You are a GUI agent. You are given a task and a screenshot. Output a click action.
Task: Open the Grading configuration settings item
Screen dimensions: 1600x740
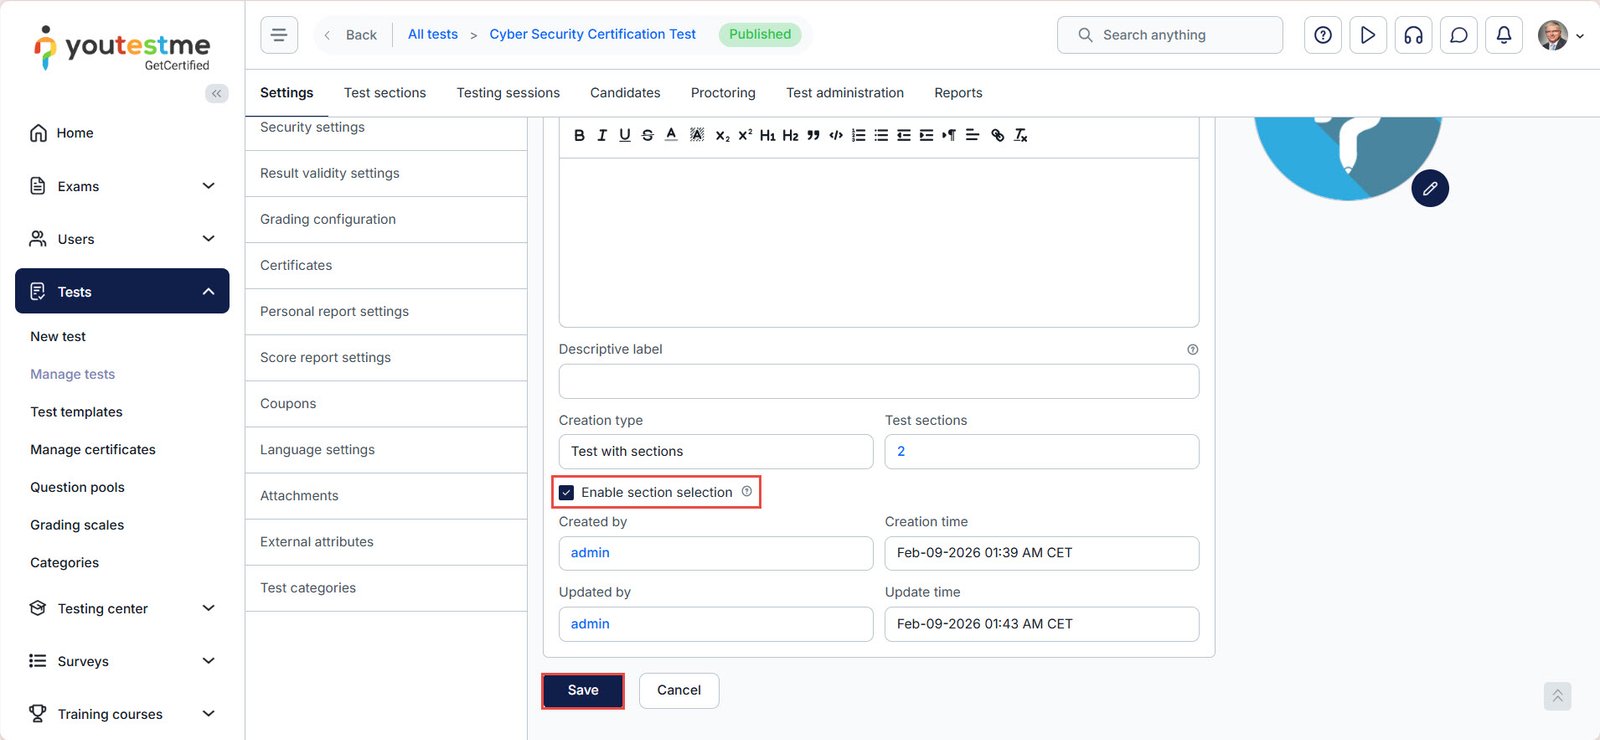(x=328, y=219)
